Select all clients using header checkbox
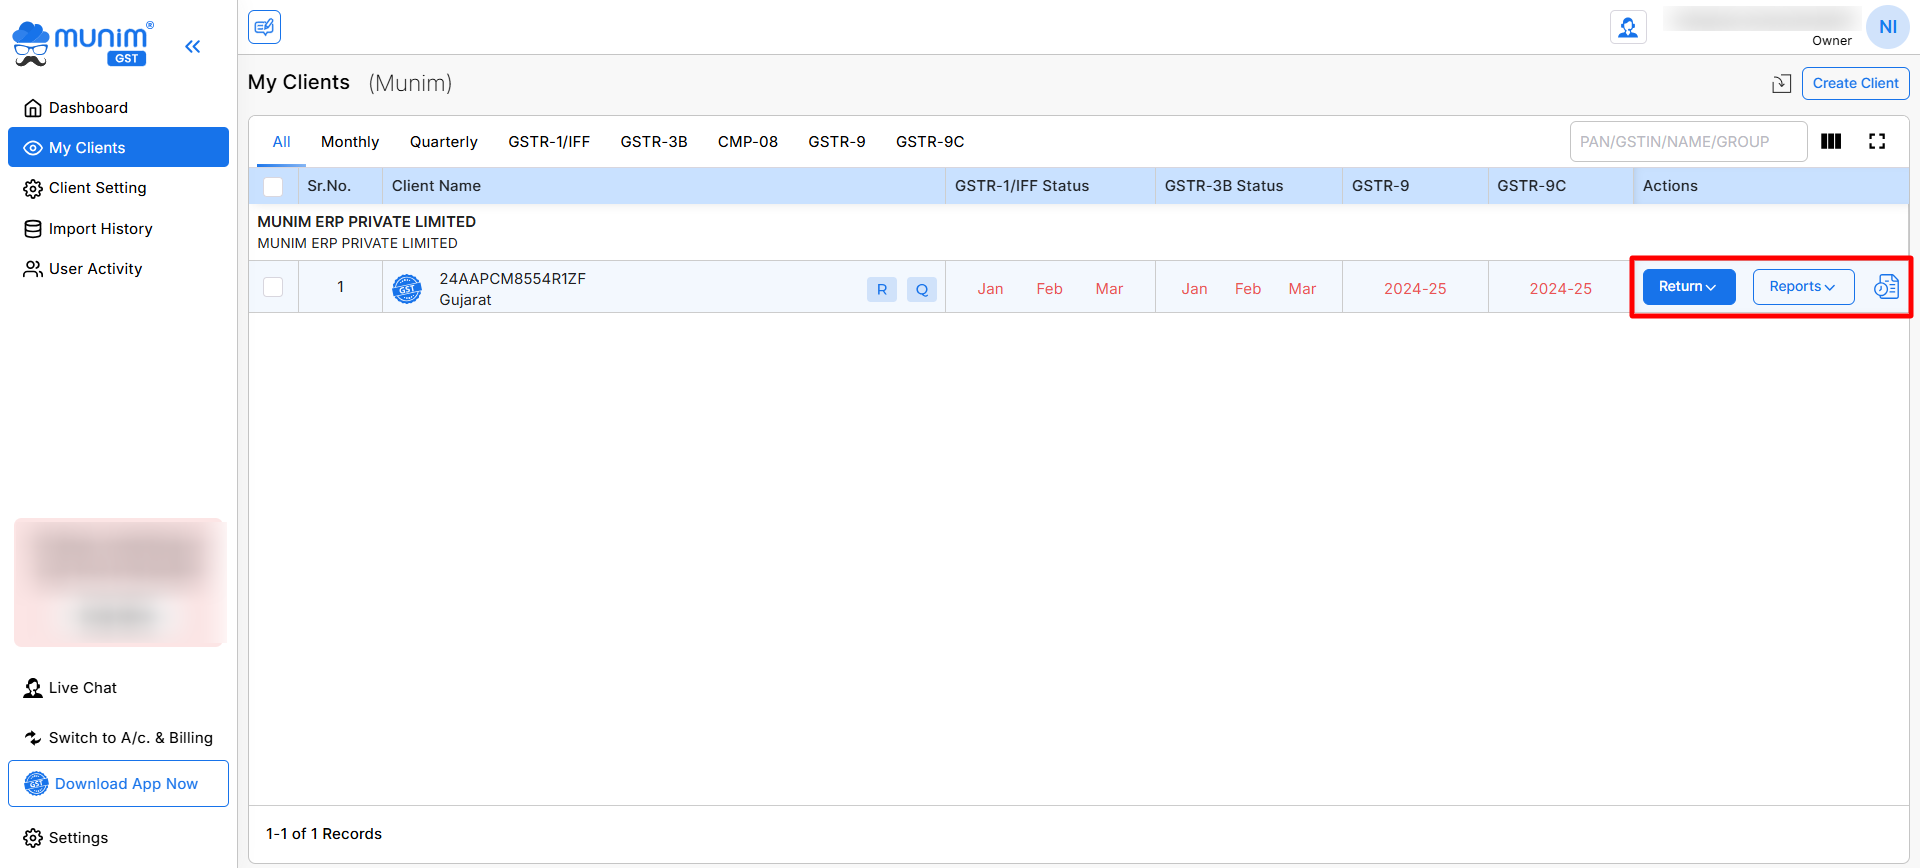This screenshot has height=868, width=1920. 273,187
